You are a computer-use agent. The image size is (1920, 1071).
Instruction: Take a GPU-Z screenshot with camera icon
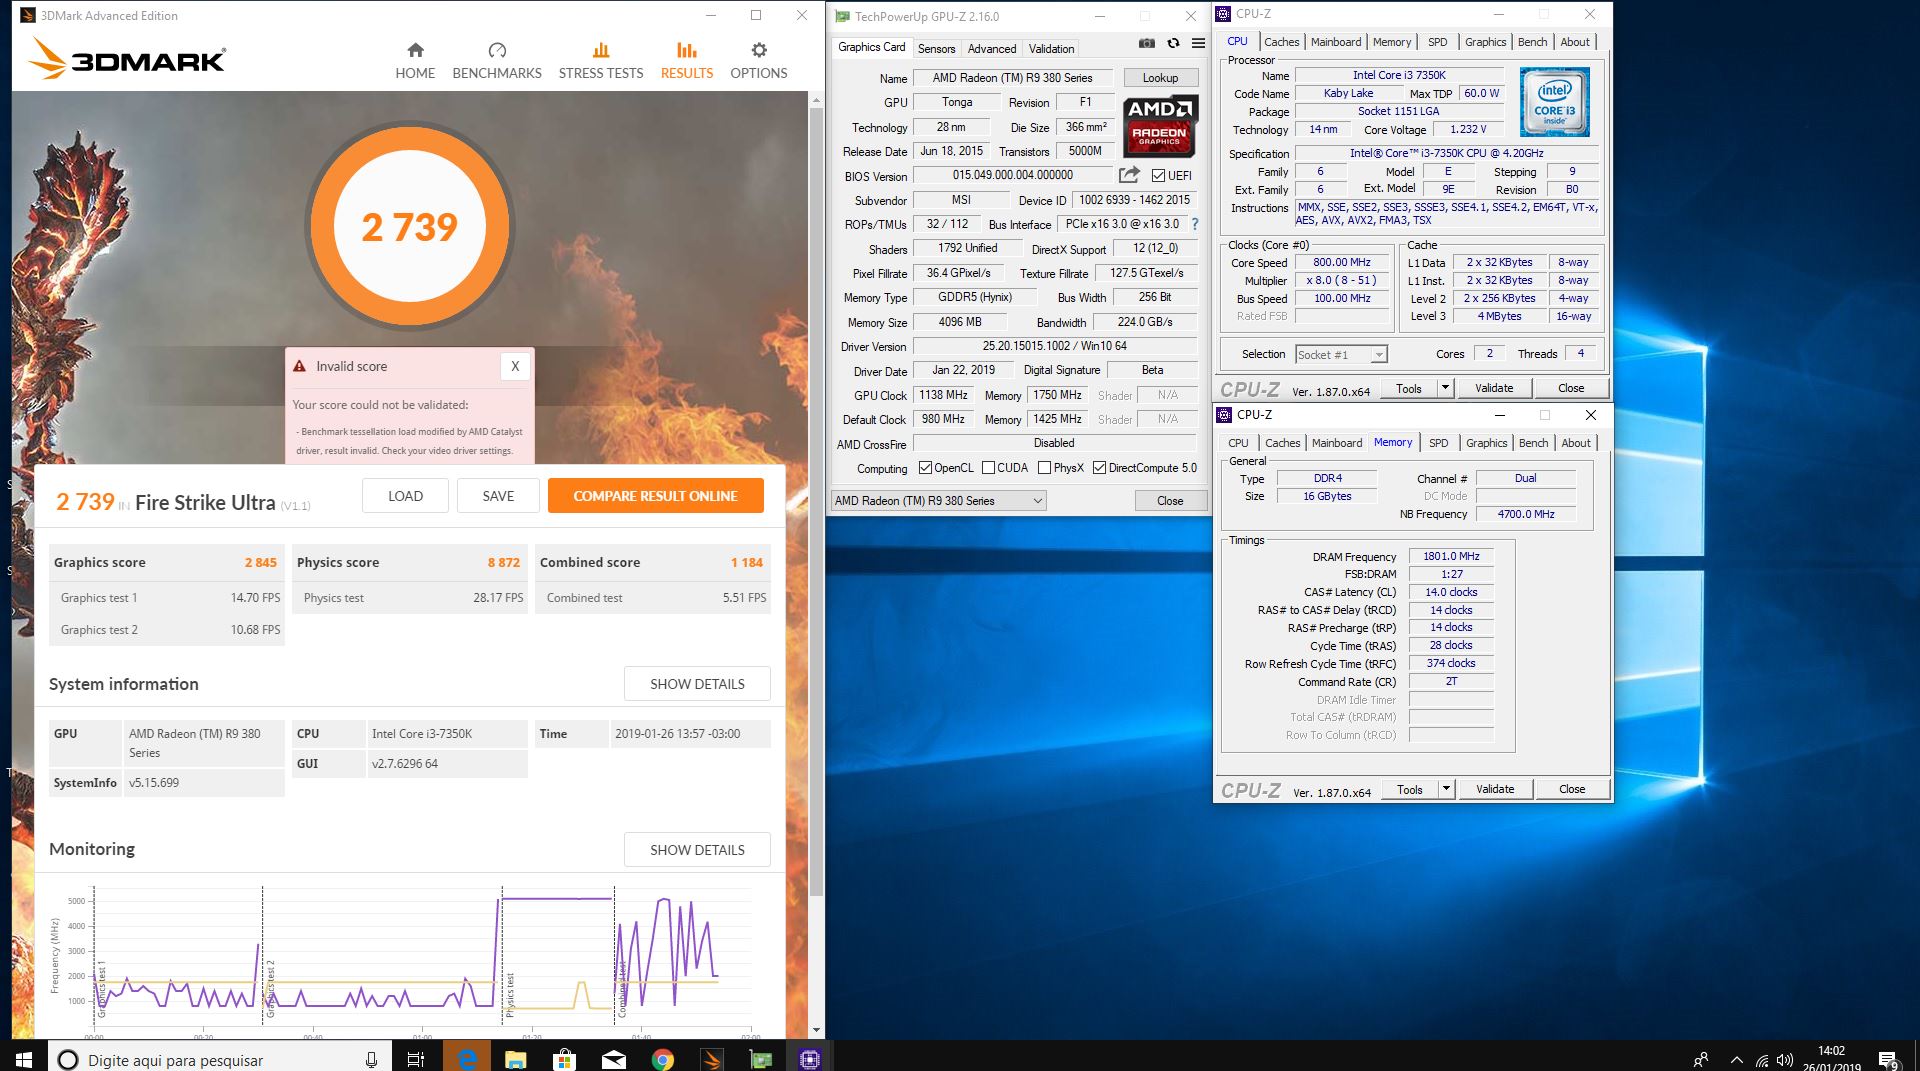point(1147,43)
